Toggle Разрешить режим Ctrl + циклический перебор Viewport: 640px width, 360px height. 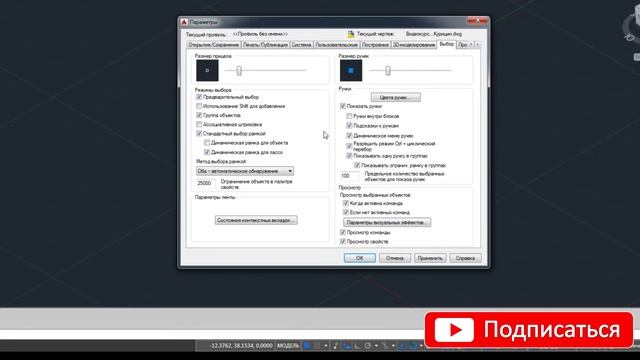pos(349,146)
